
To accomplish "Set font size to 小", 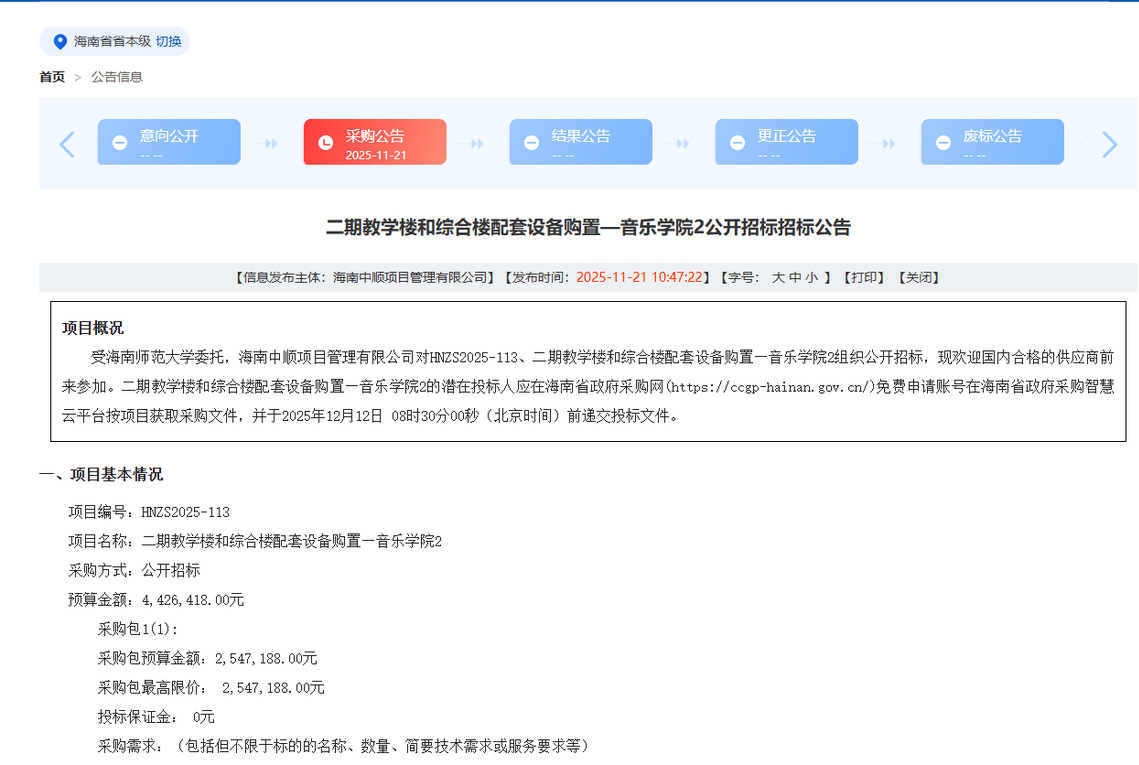I will point(811,278).
